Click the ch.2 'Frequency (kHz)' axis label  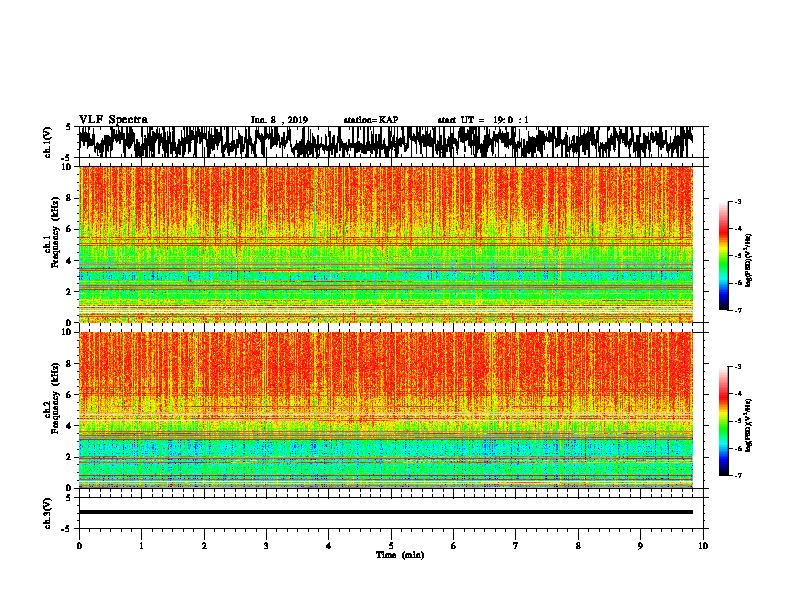click(x=55, y=398)
